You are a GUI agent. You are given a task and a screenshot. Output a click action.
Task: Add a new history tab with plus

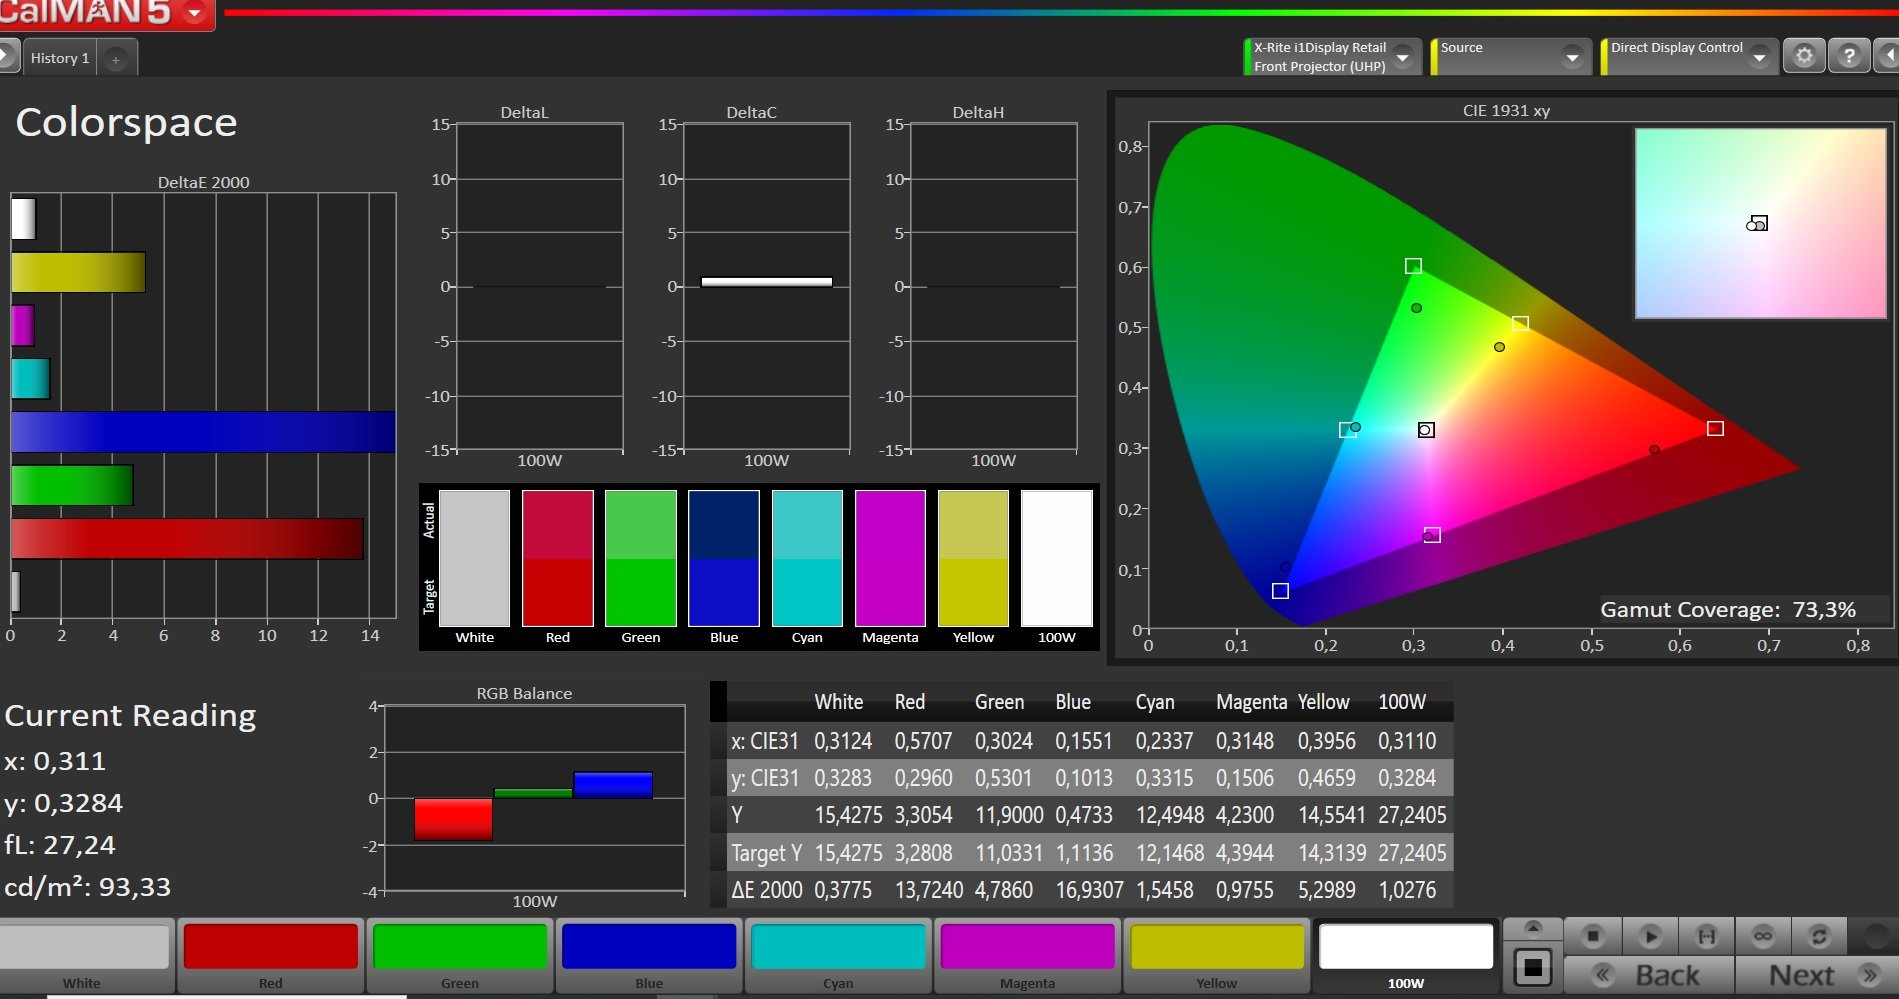116,59
